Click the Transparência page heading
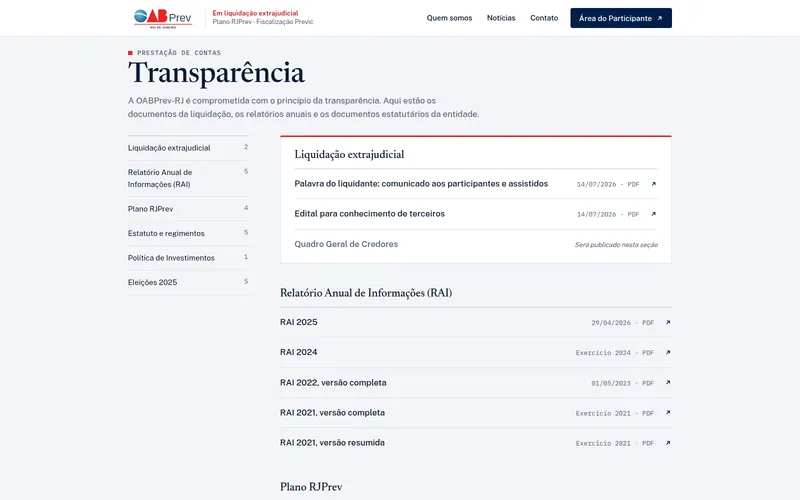Viewport: 800px width, 500px height. click(216, 72)
